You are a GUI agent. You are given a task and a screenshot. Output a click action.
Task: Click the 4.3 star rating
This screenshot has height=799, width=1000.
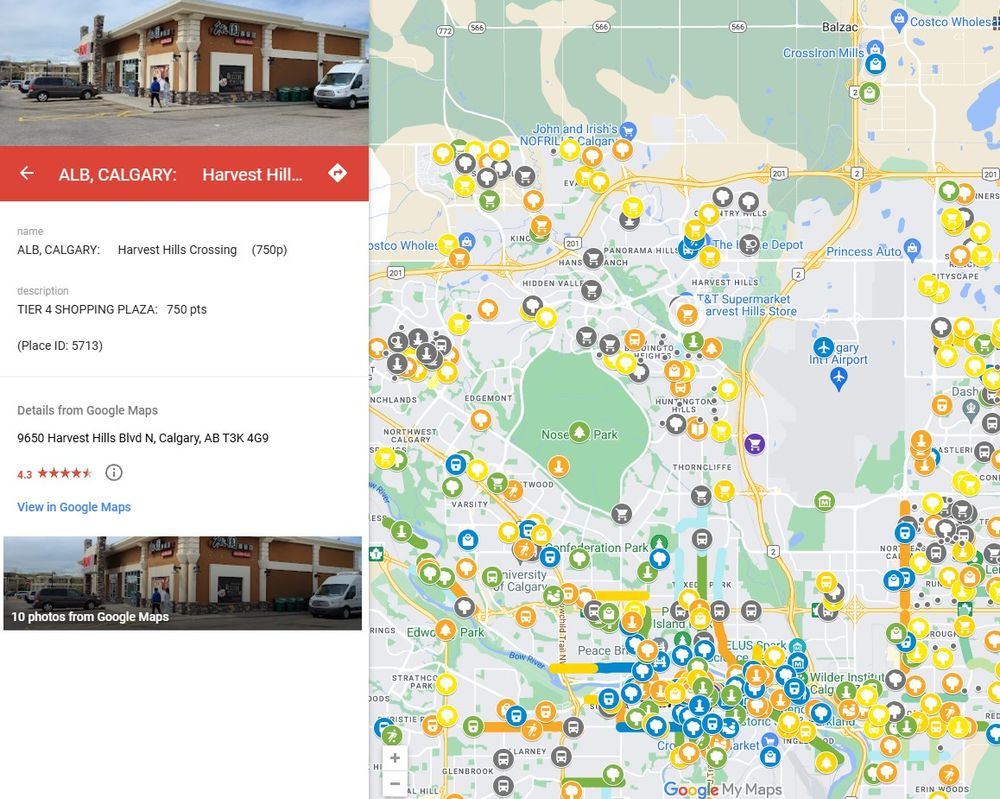(55, 473)
